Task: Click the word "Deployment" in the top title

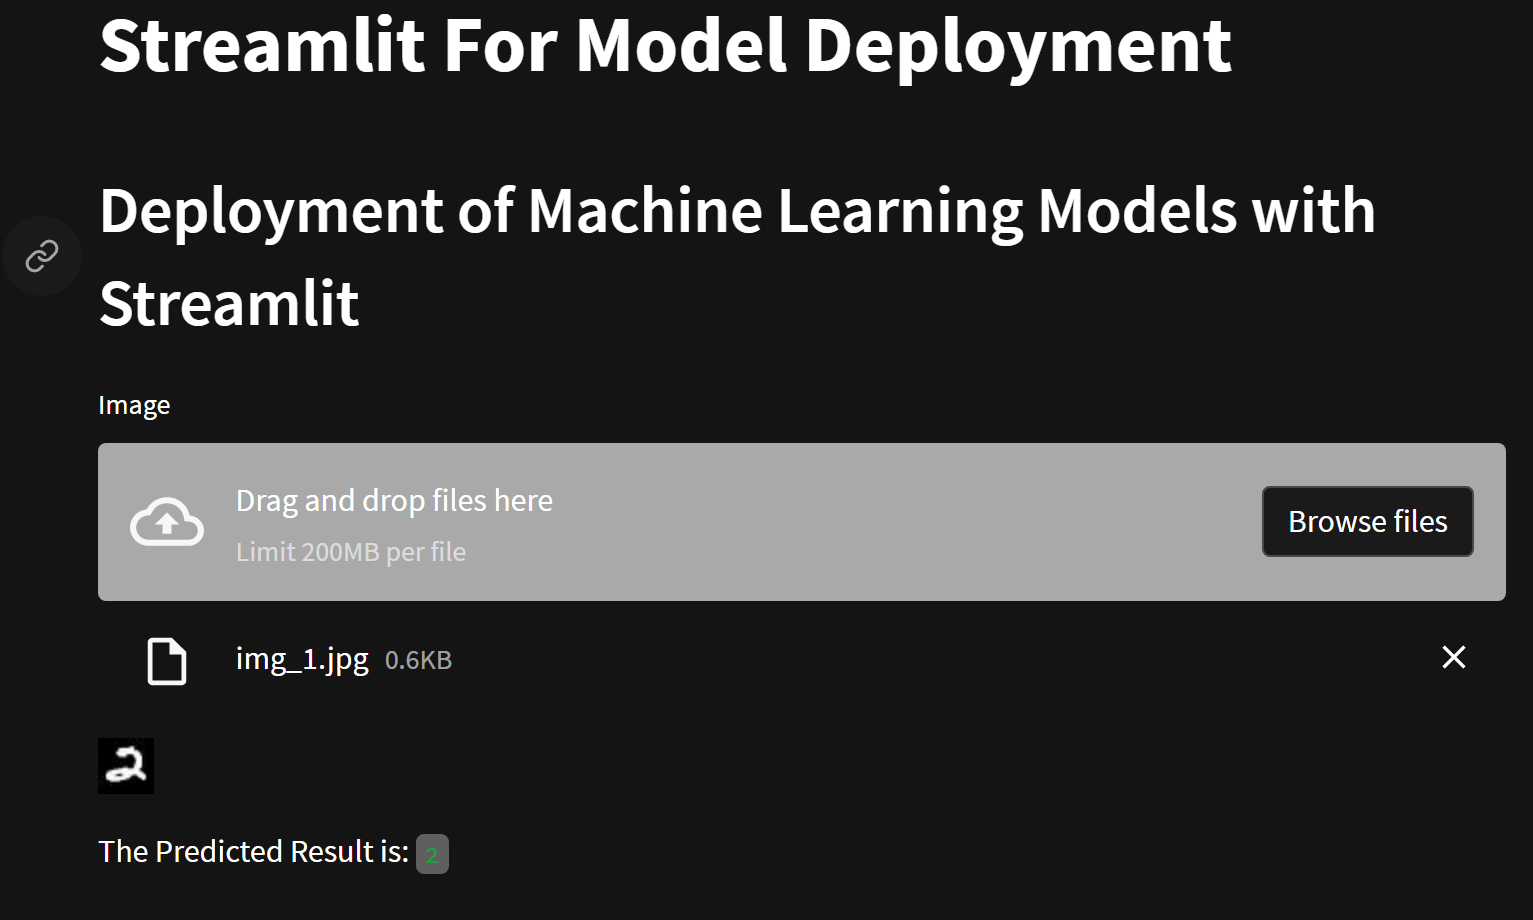Action: [1018, 45]
